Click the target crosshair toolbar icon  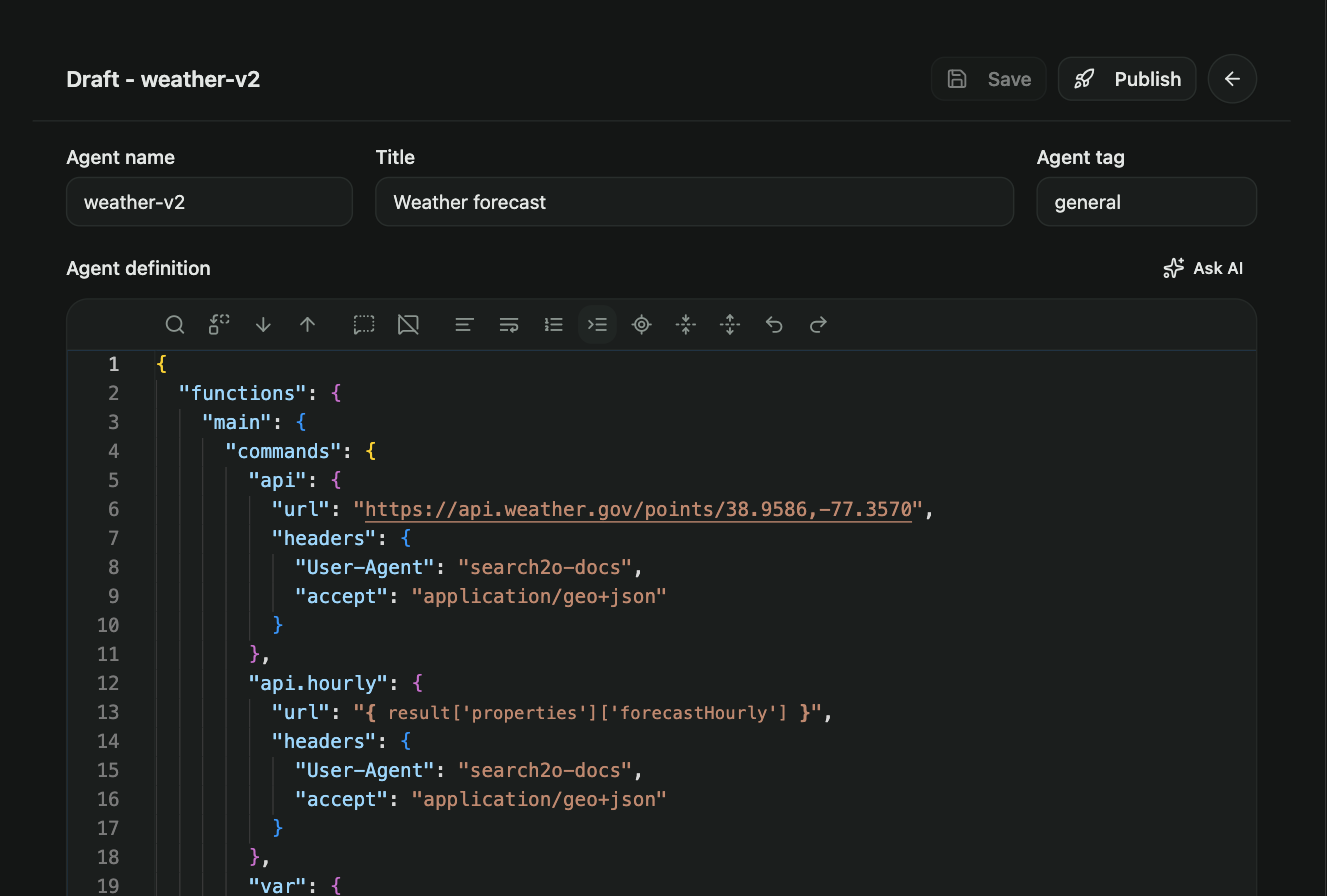point(642,325)
